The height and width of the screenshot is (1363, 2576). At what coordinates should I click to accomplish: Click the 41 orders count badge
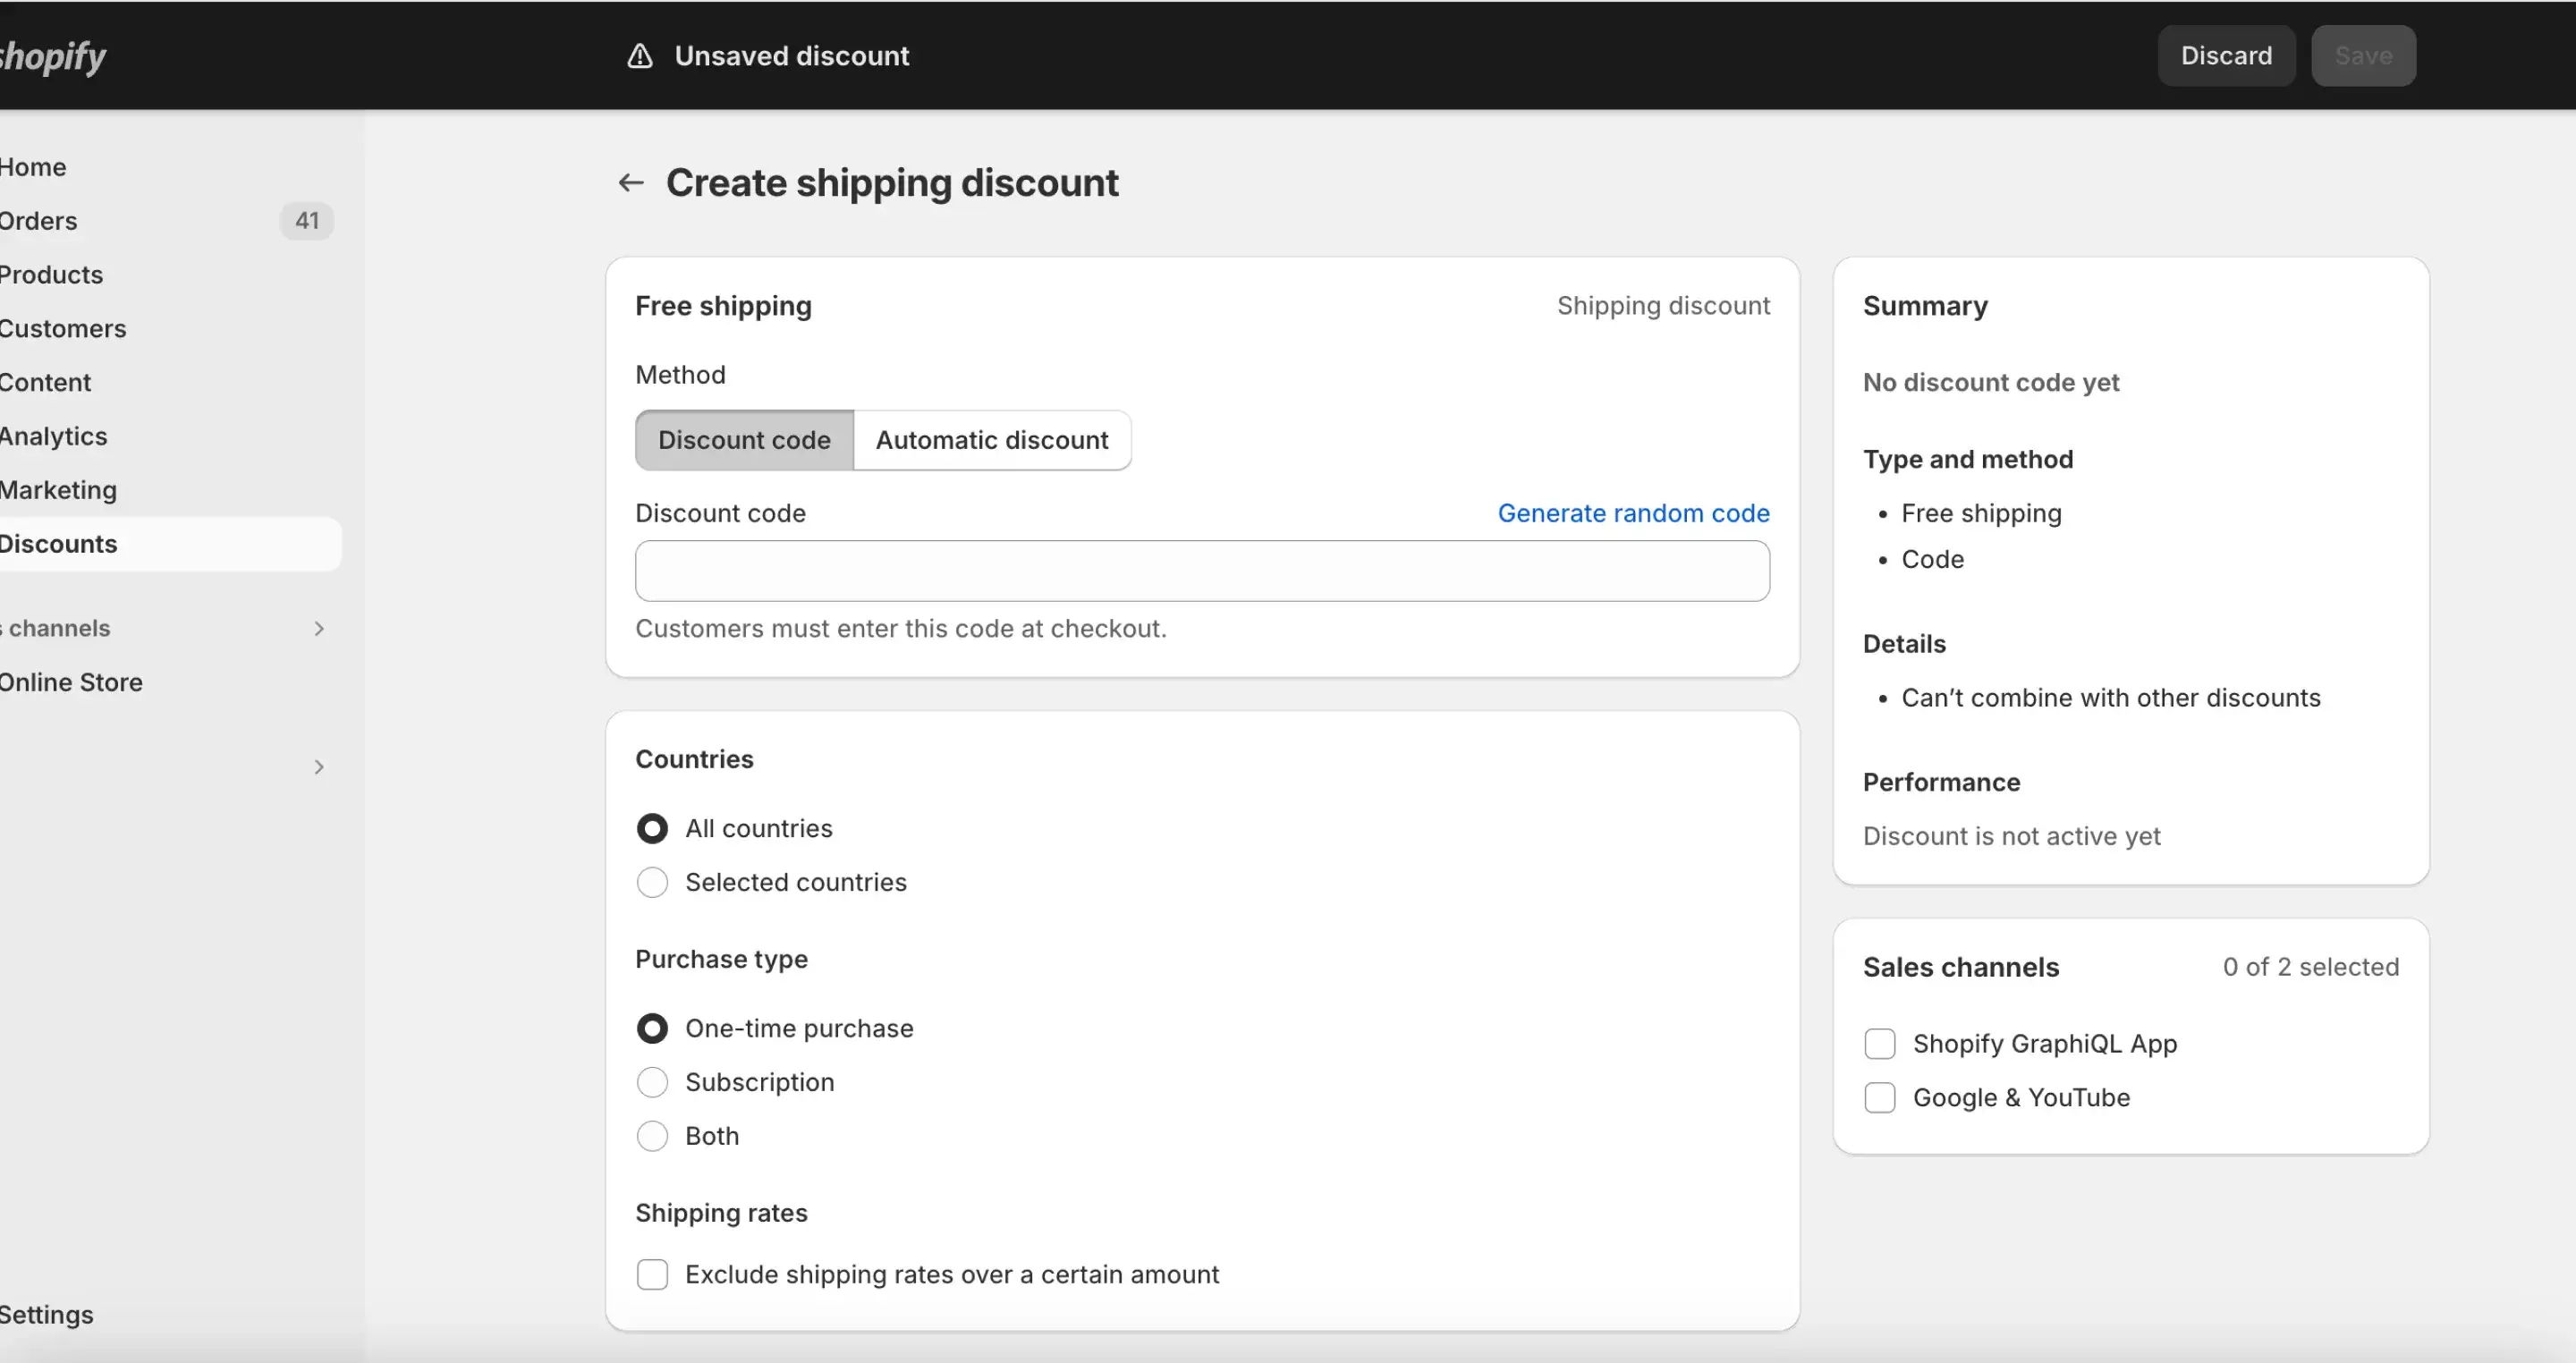click(307, 220)
